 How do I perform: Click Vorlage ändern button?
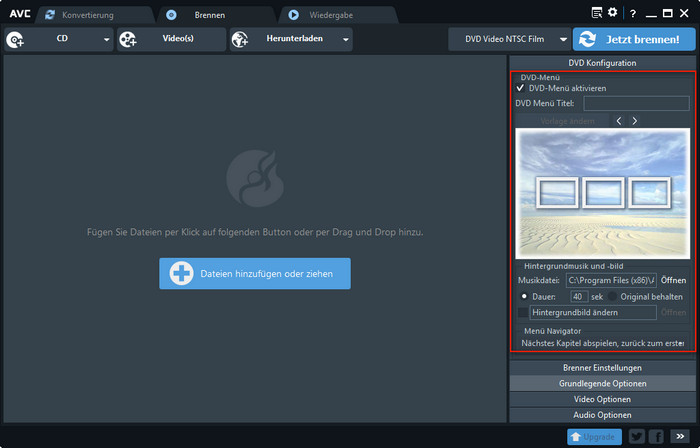point(562,121)
